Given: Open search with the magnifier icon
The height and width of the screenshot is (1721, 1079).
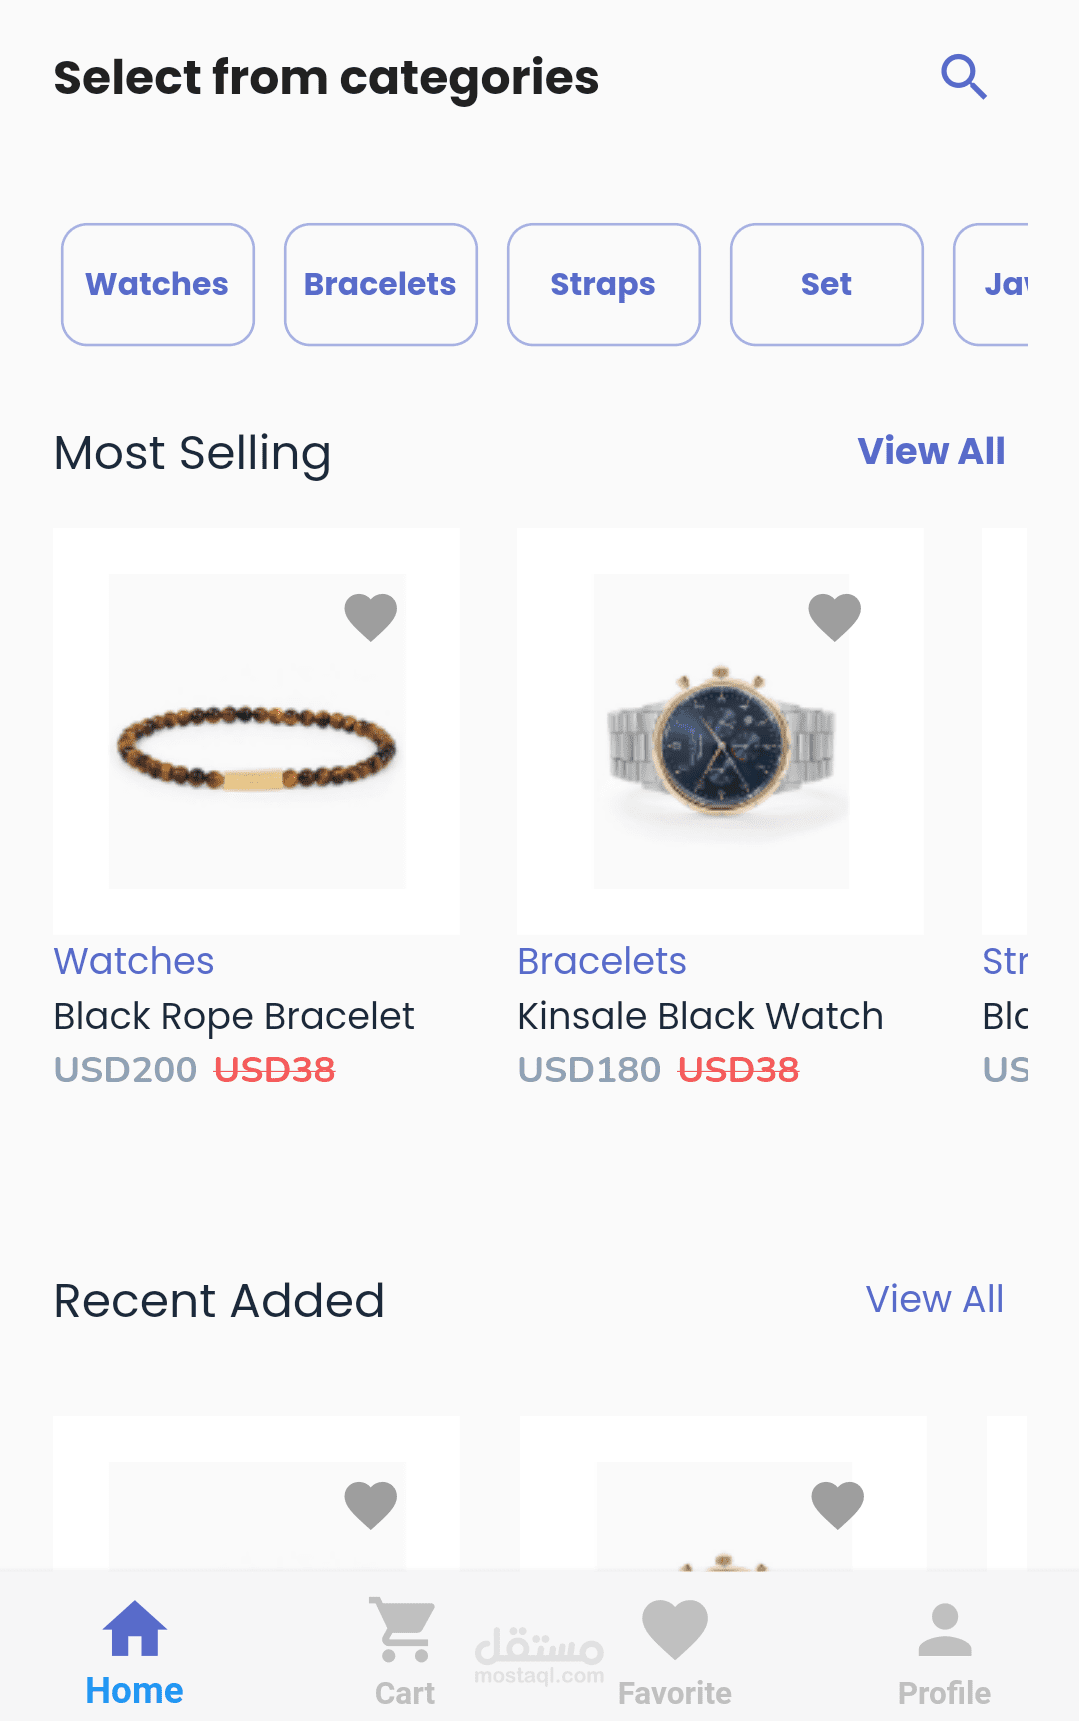Looking at the screenshot, I should pyautogui.click(x=964, y=77).
